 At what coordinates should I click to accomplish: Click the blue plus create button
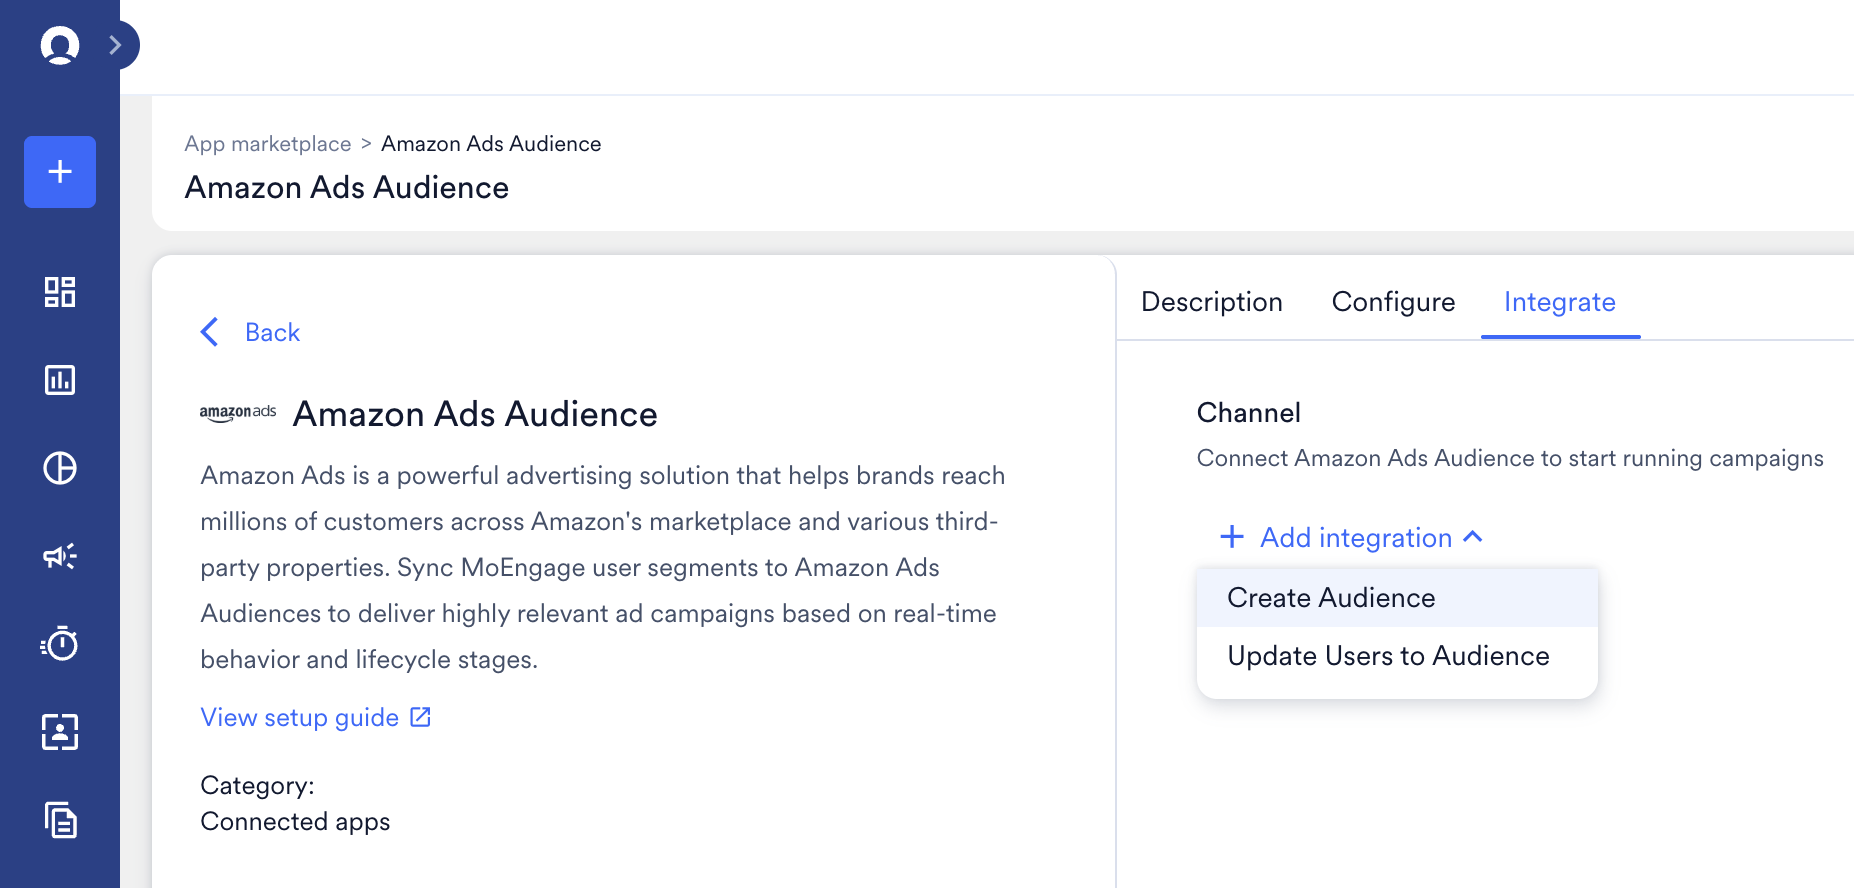click(60, 172)
